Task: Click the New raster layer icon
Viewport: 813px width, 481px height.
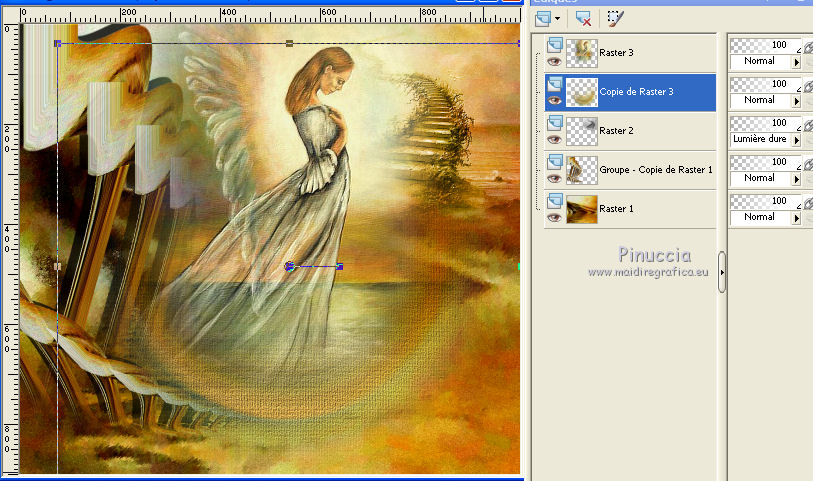Action: click(x=542, y=19)
